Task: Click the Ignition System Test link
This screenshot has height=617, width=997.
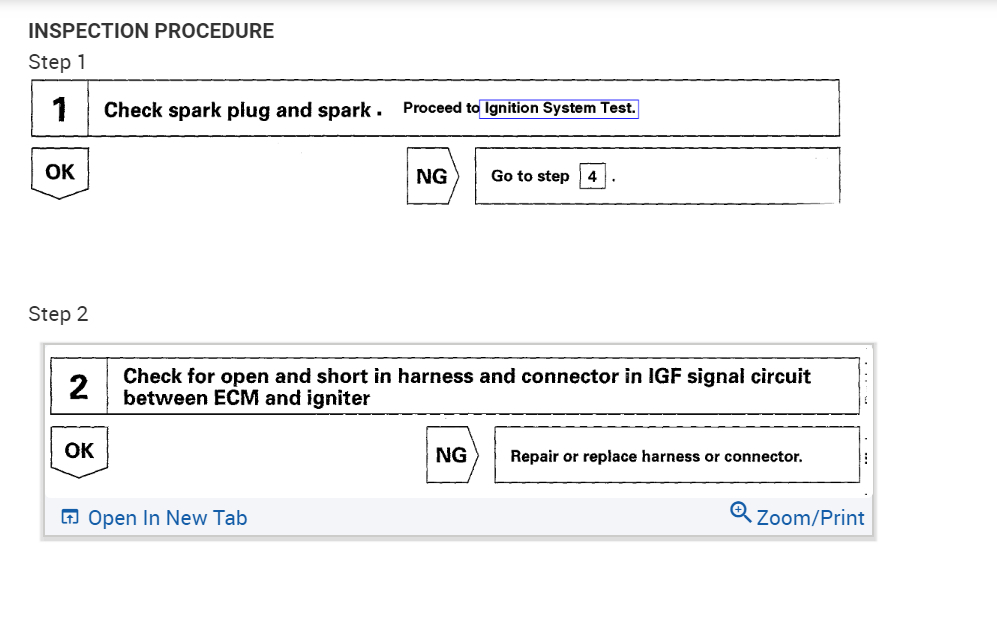Action: pos(558,109)
